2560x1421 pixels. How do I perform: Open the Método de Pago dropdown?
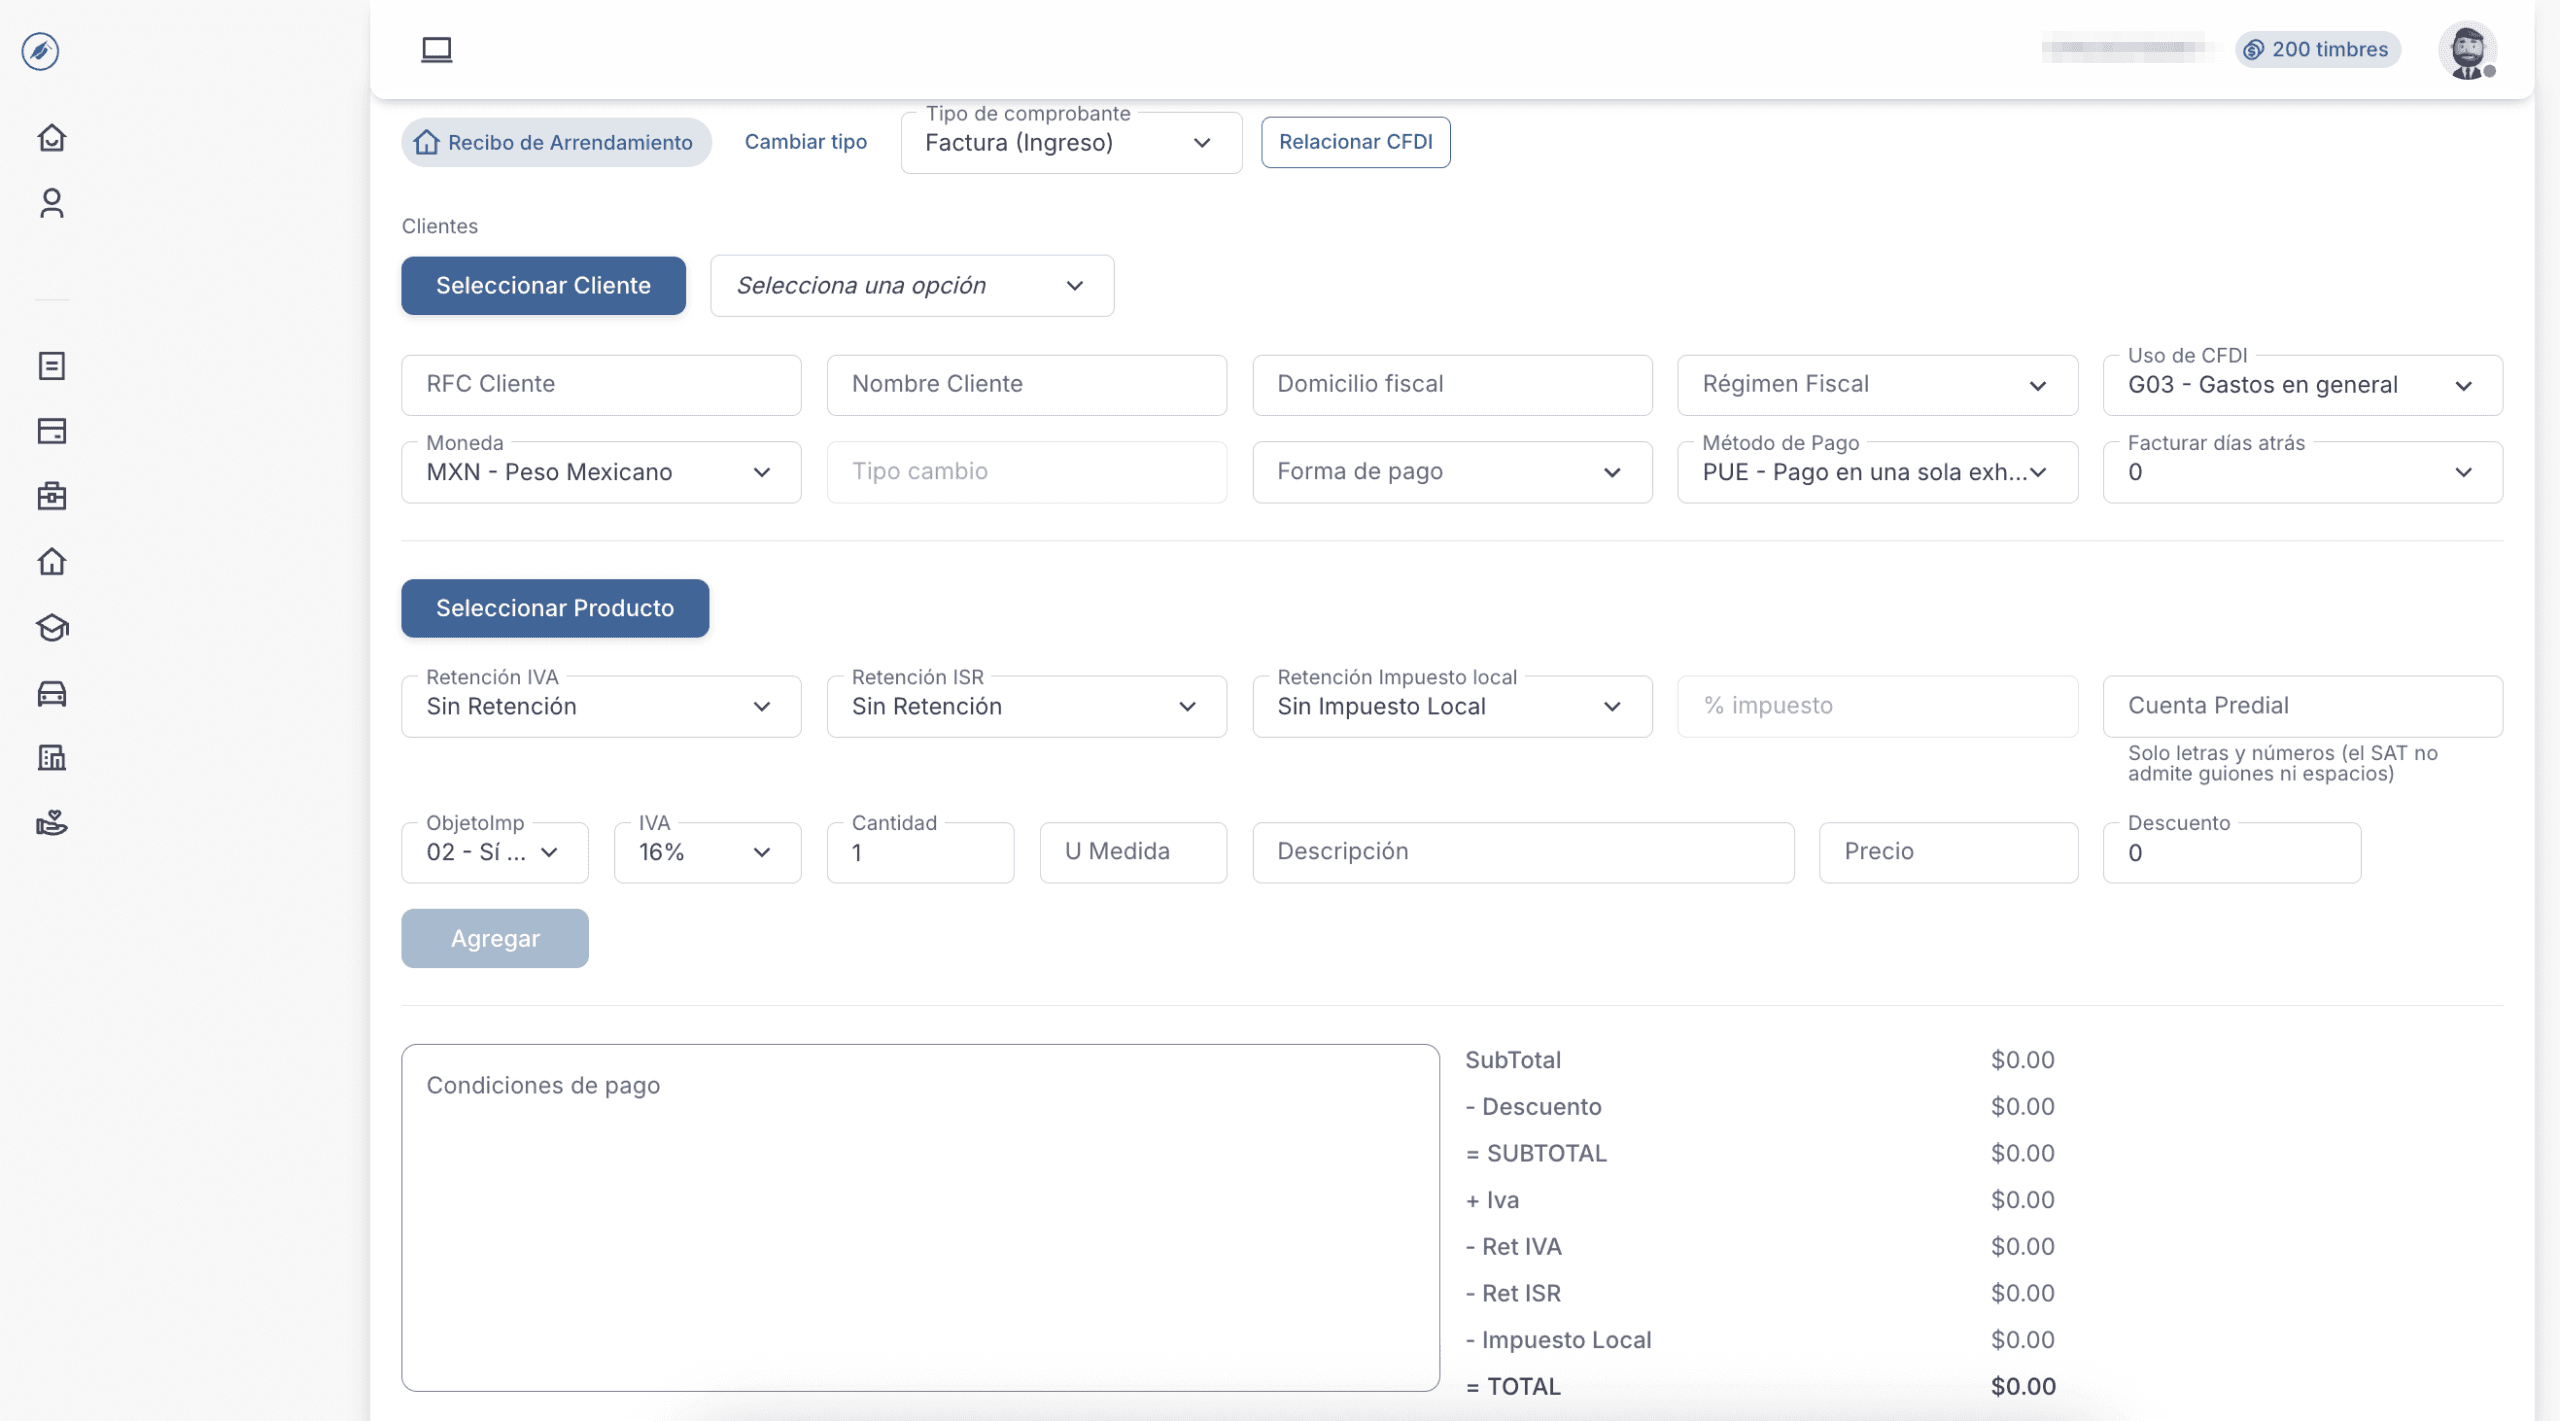pos(1877,471)
